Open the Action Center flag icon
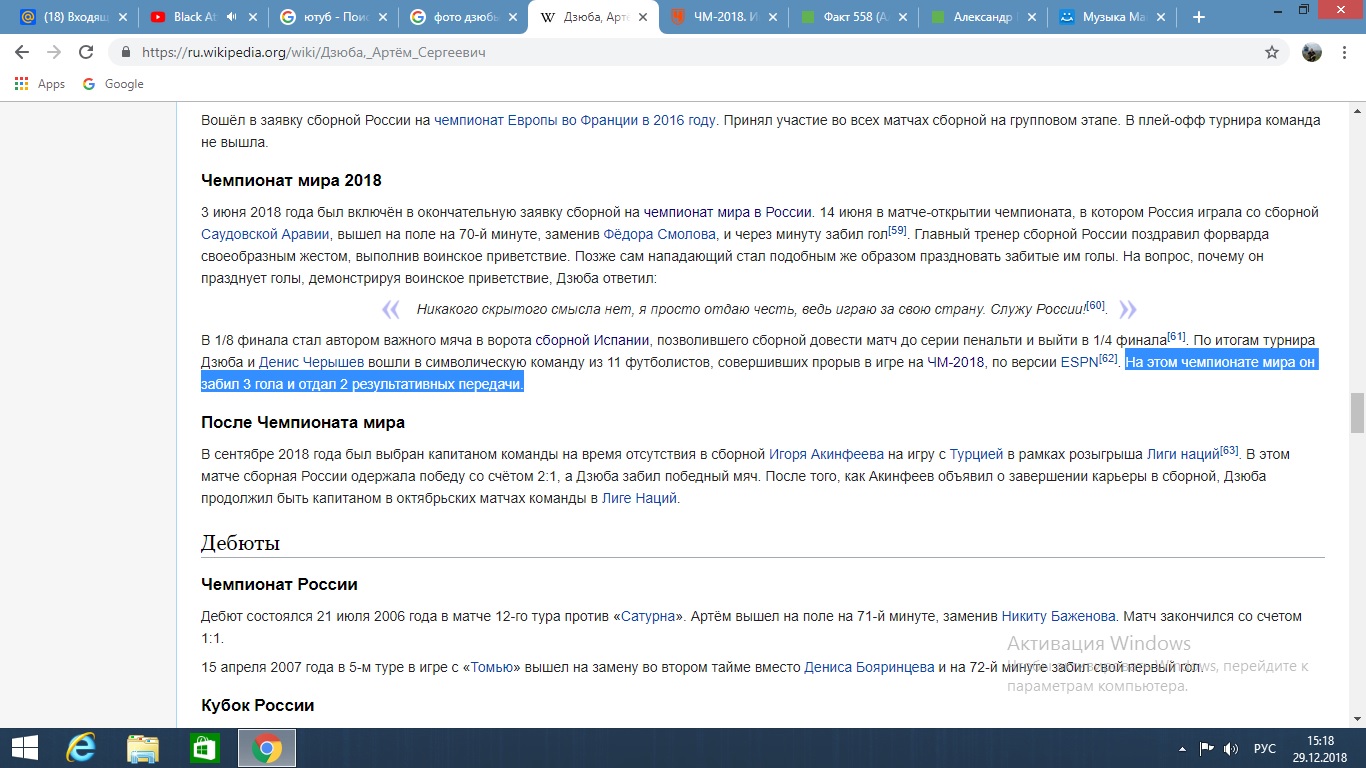This screenshot has width=1366, height=768. 1207,748
